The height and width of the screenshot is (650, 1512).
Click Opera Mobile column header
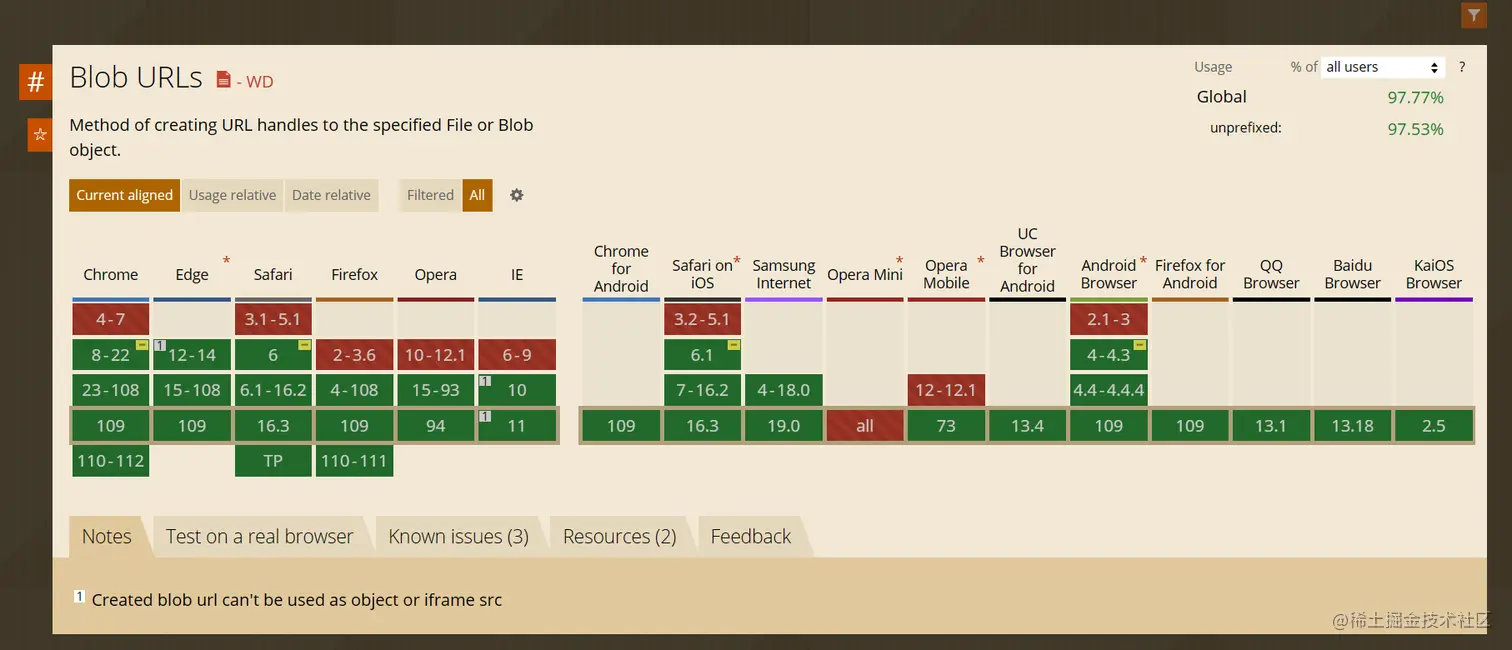pos(946,274)
